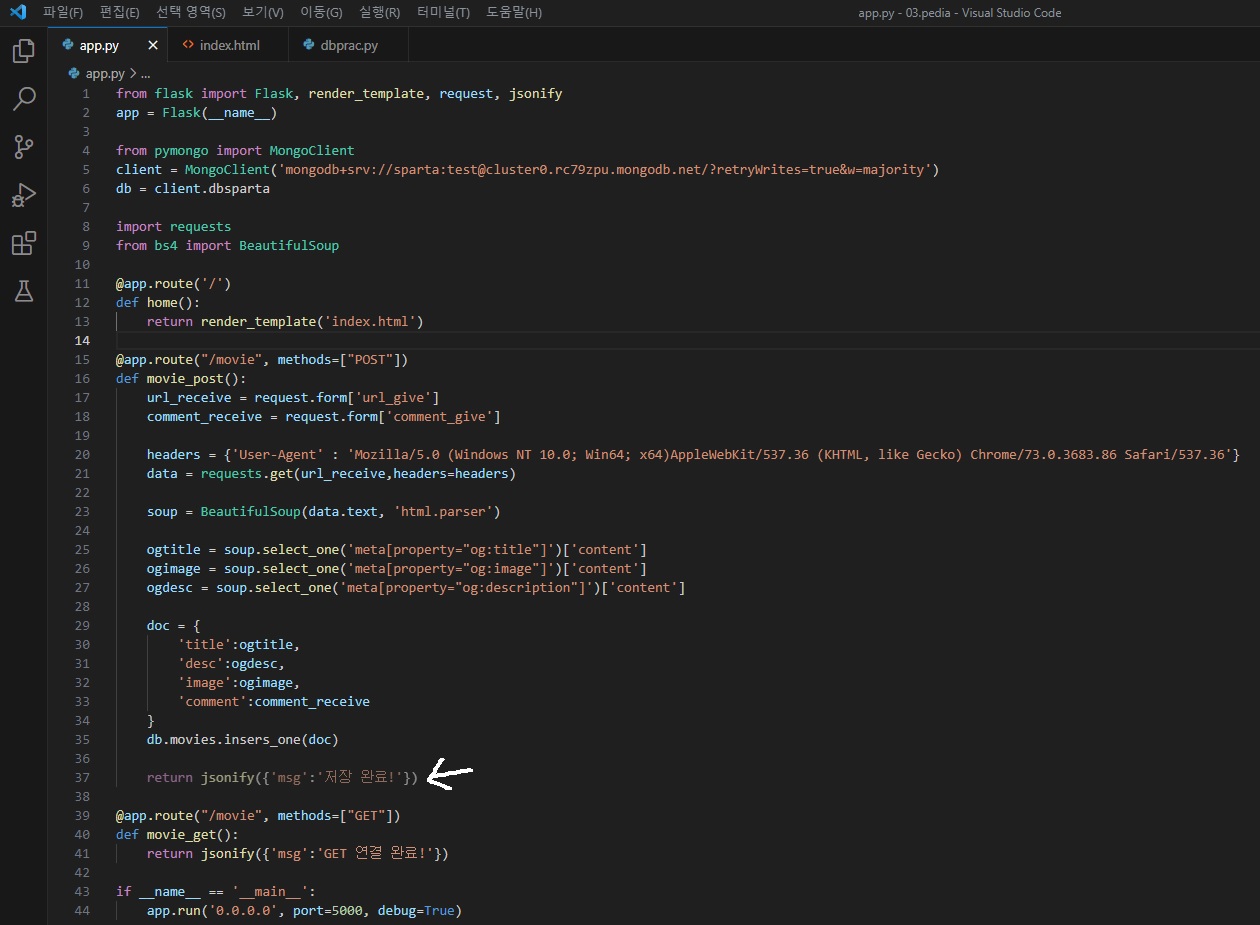Viewport: 1260px width, 925px height.
Task: Open the Extensions view
Action: (x=23, y=243)
